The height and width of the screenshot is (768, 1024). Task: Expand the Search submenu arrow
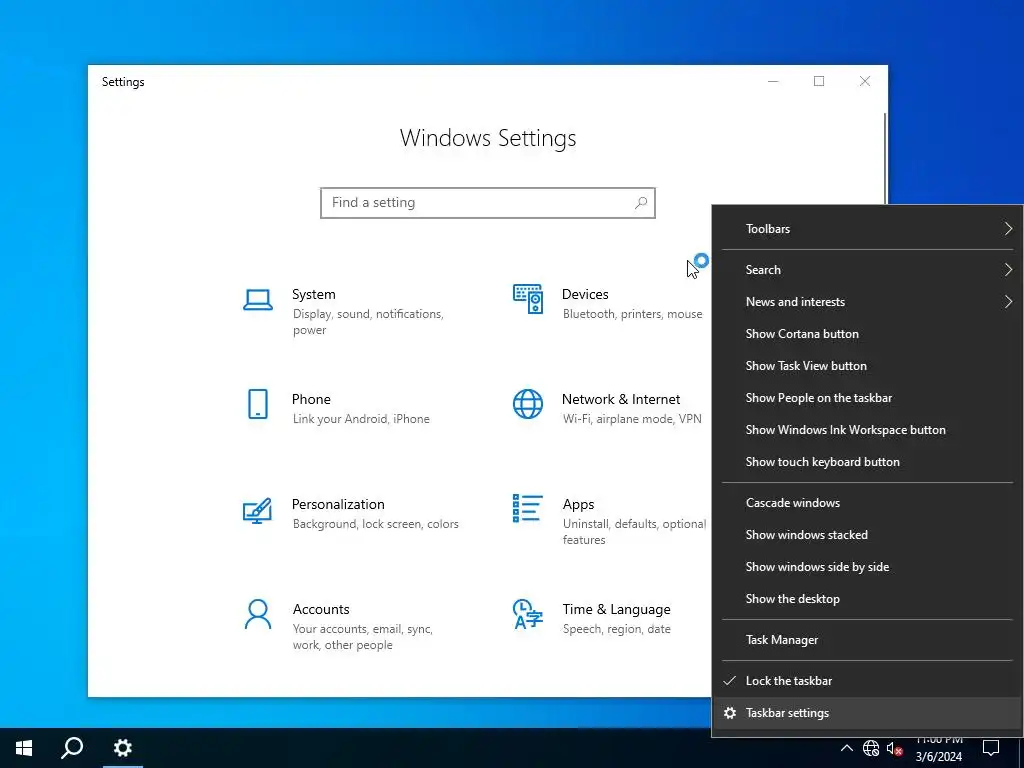click(1008, 270)
